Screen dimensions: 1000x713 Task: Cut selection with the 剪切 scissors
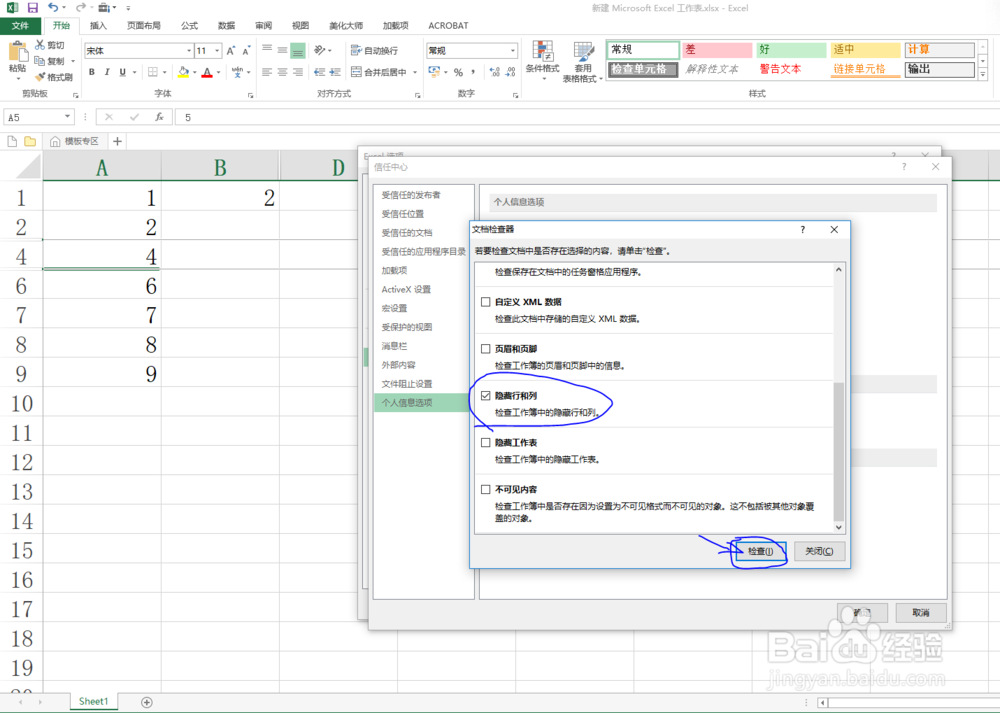[50, 45]
